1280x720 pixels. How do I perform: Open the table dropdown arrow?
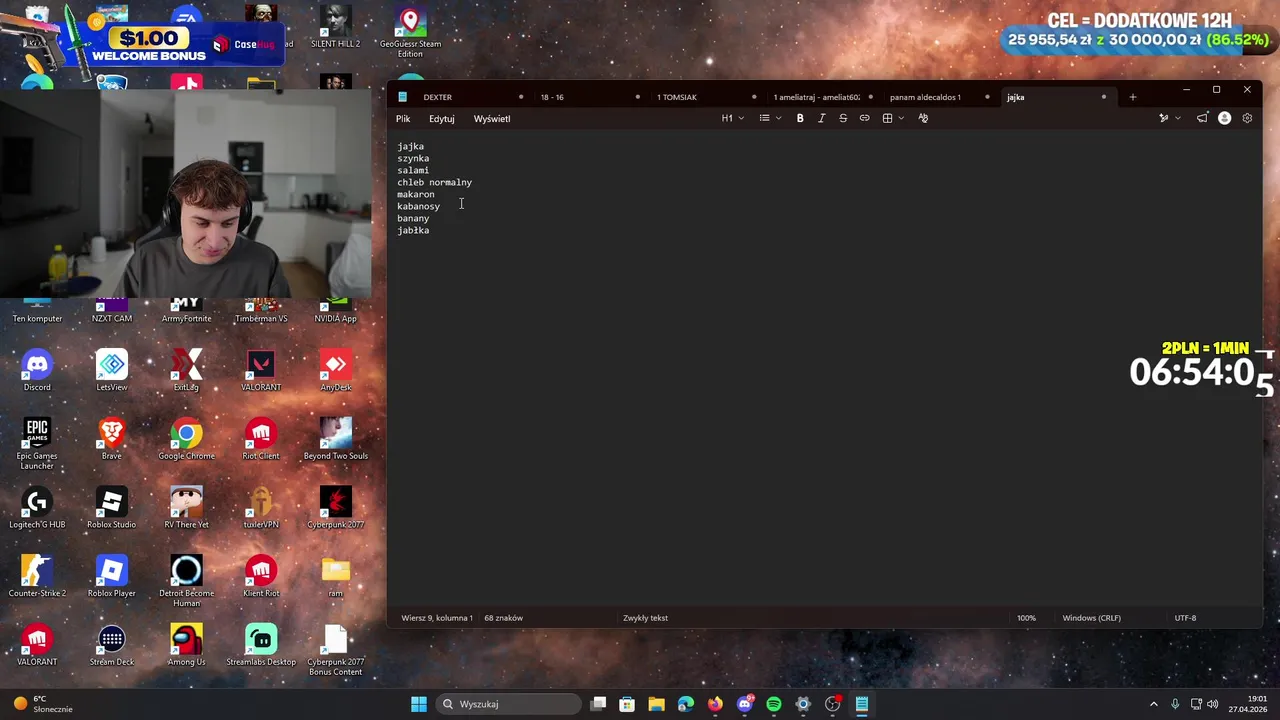pyautogui.click(x=901, y=118)
